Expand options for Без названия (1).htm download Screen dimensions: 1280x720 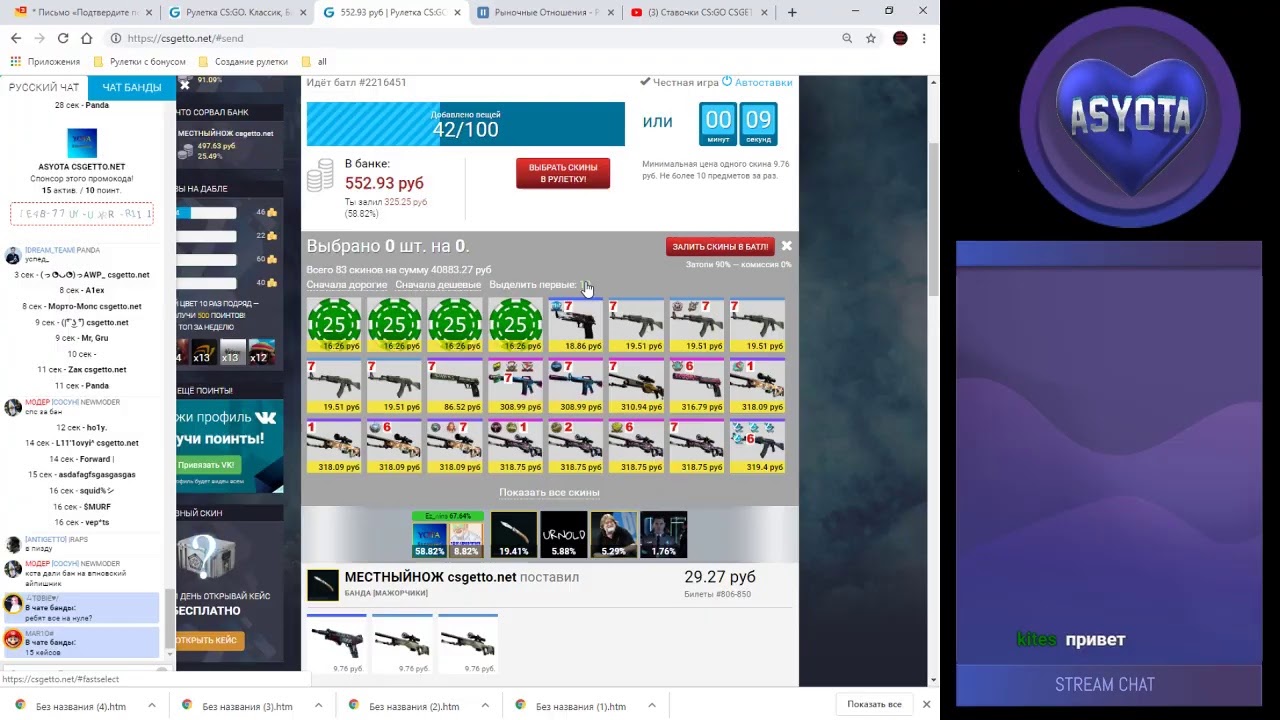652,705
